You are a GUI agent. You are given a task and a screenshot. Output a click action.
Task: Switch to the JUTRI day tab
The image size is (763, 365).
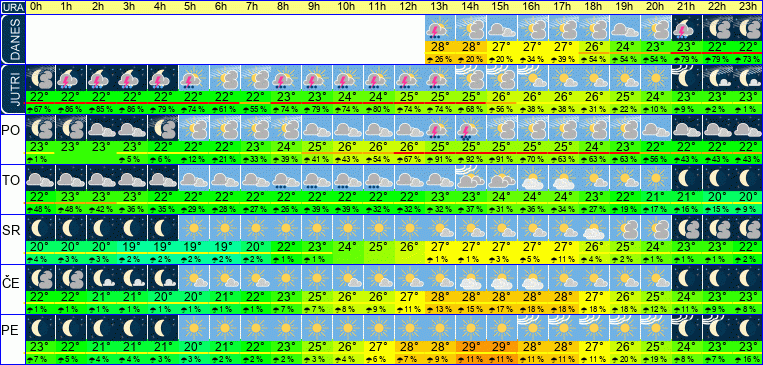[12, 90]
